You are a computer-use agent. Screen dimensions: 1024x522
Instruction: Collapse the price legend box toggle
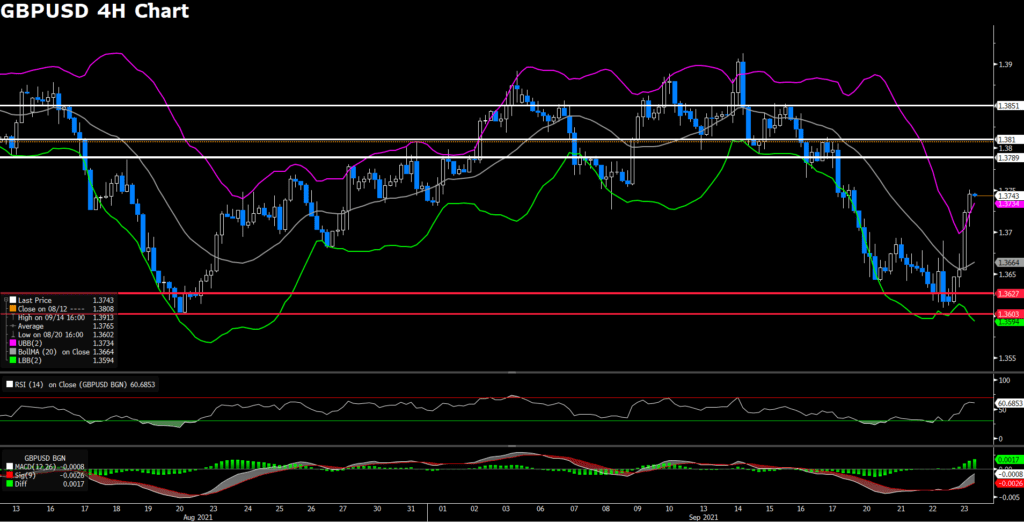4,301
